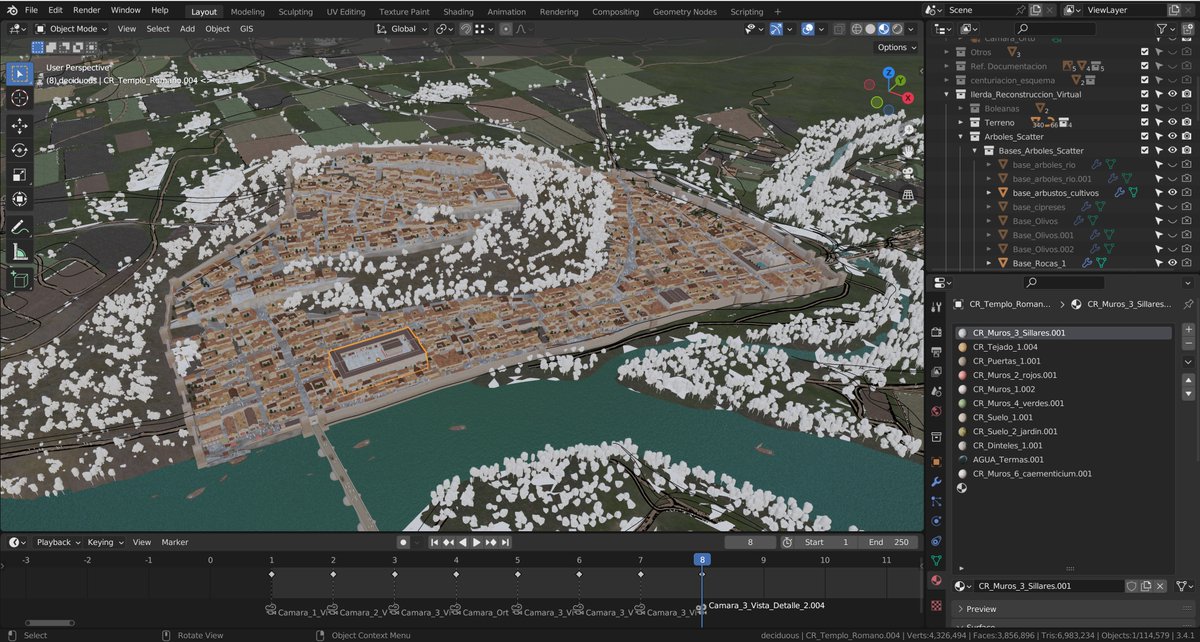Toggle viewport visibility of Base_Rocas_1

[1172, 263]
